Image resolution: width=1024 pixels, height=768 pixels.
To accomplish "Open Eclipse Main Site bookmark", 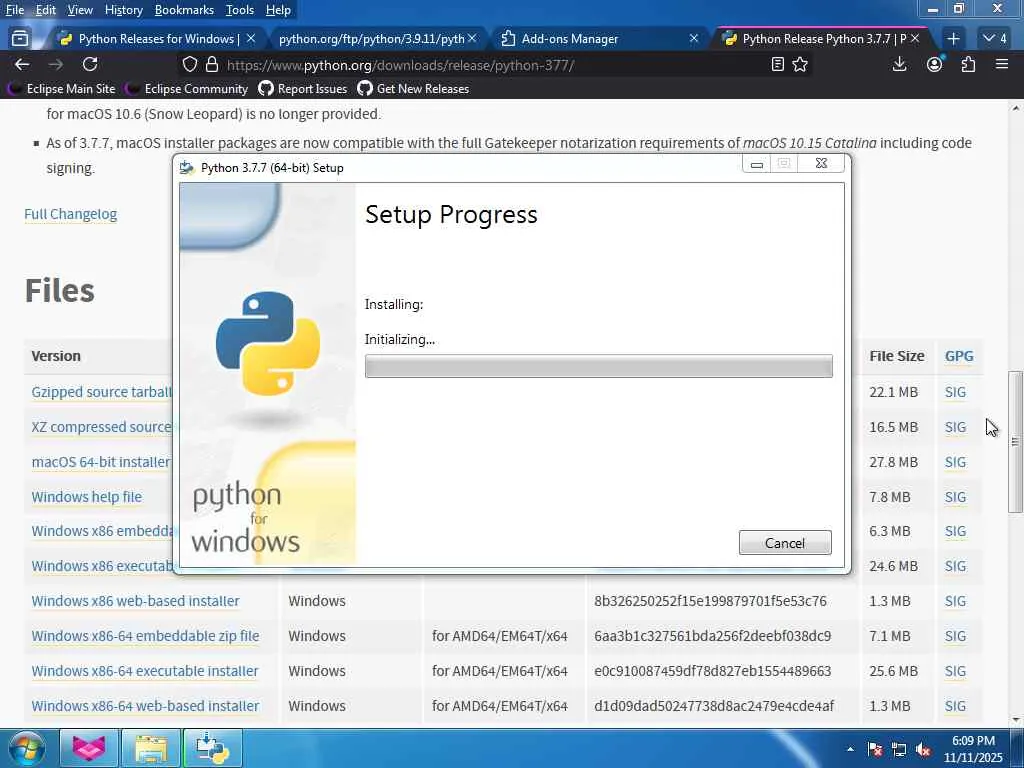I will pyautogui.click(x=61, y=88).
